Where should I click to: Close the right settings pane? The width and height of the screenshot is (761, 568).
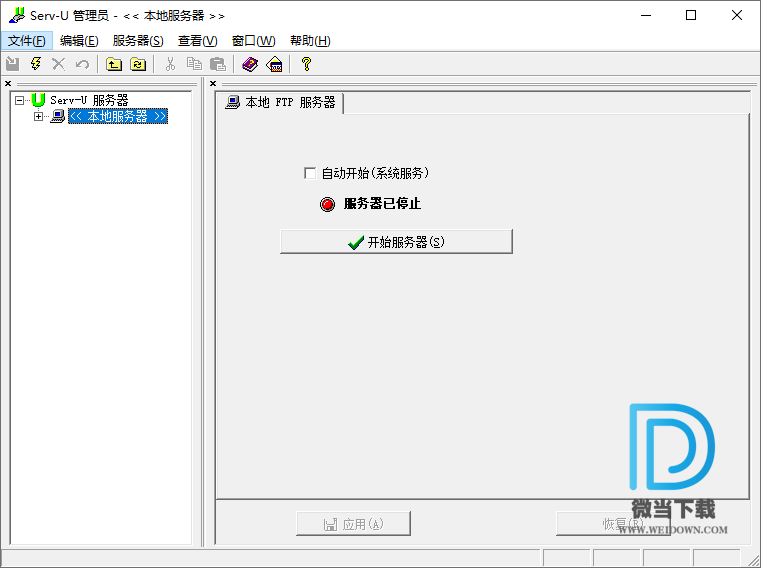(213, 84)
